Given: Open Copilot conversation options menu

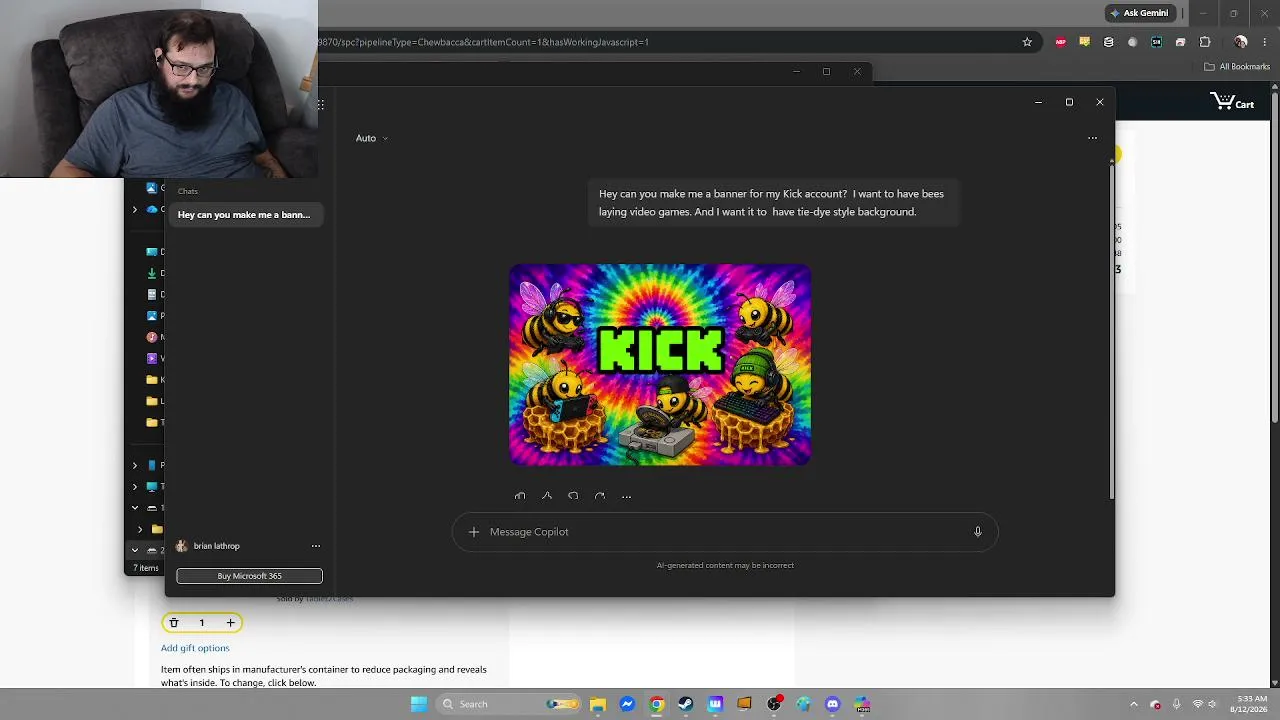Looking at the screenshot, I should pyautogui.click(x=1092, y=138).
